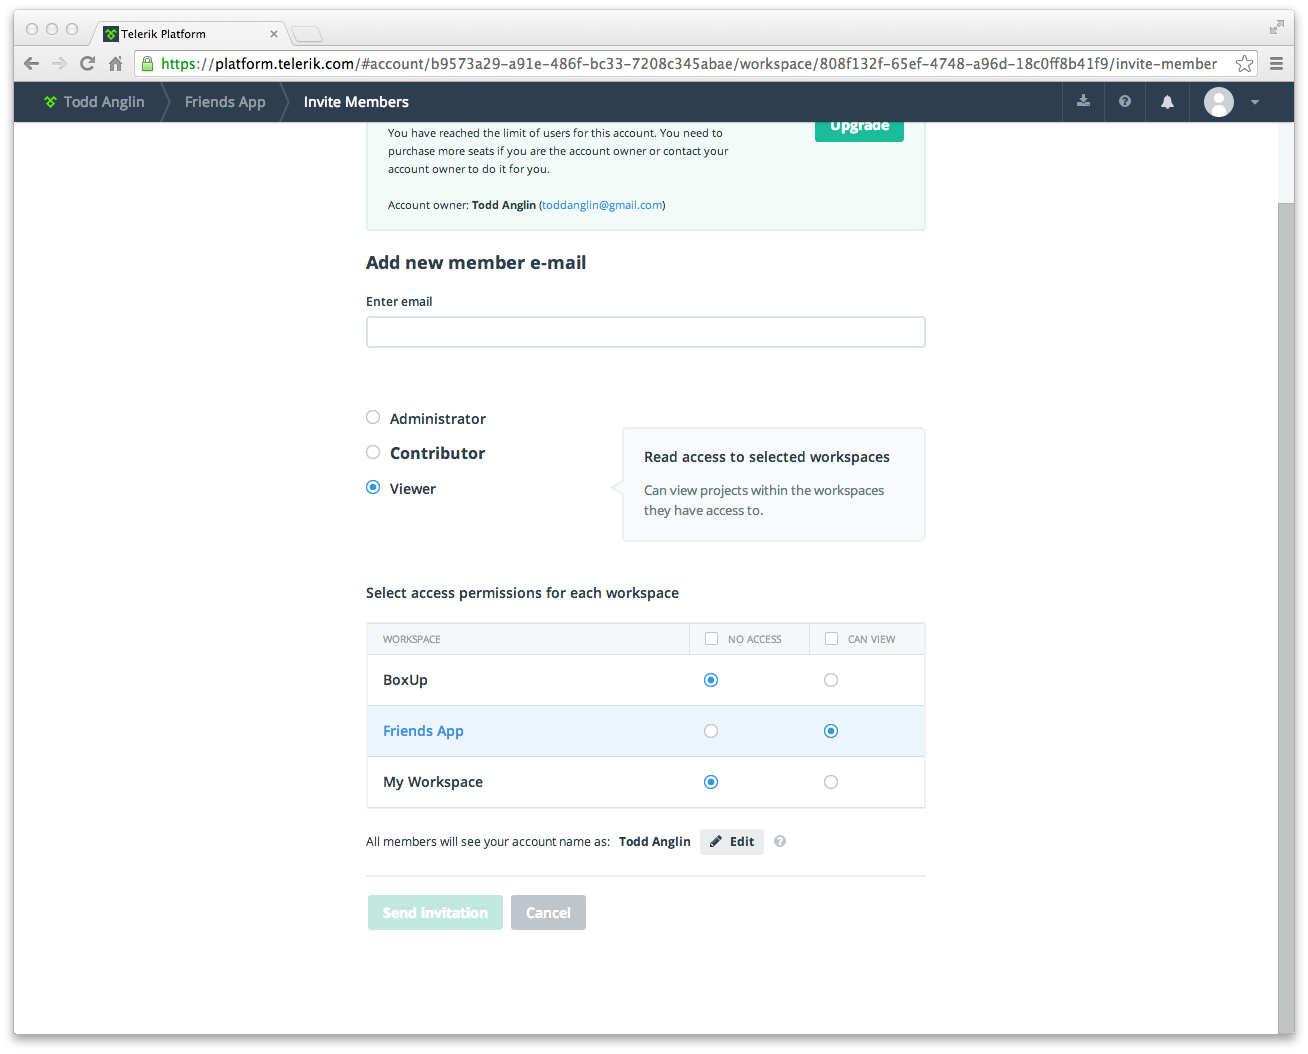
Task: Click the page vertical scrollbar thumb
Action: (x=1286, y=618)
